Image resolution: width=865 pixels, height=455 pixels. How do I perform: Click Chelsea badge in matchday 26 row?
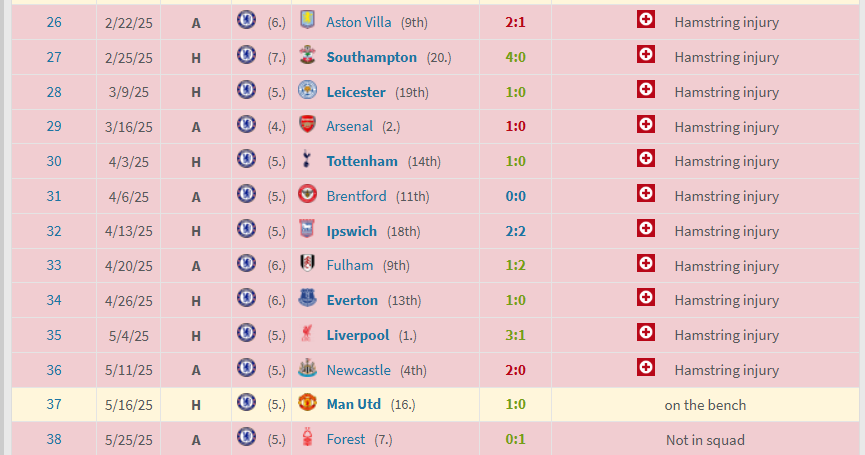pyautogui.click(x=246, y=20)
